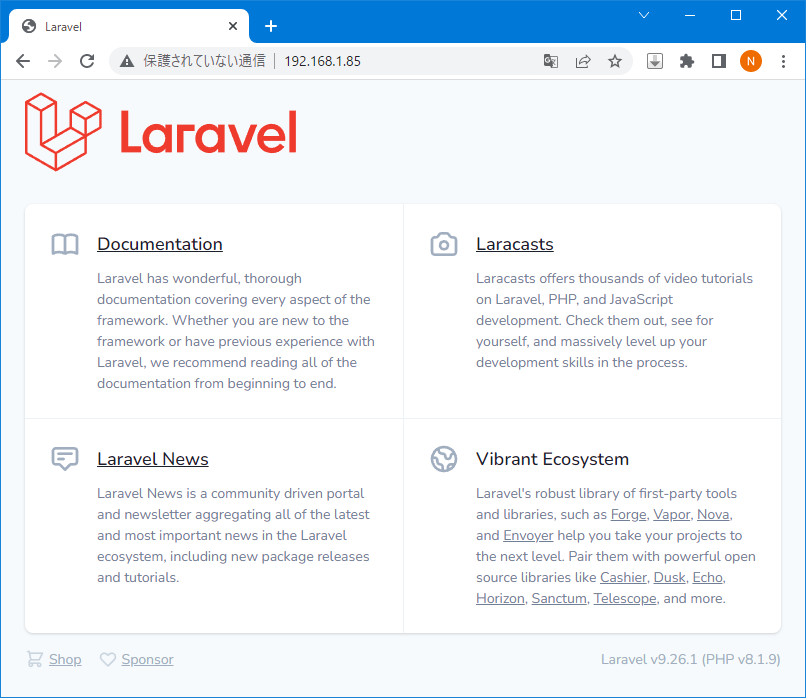Open the Laravel News link
This screenshot has width=806, height=698.
click(152, 459)
